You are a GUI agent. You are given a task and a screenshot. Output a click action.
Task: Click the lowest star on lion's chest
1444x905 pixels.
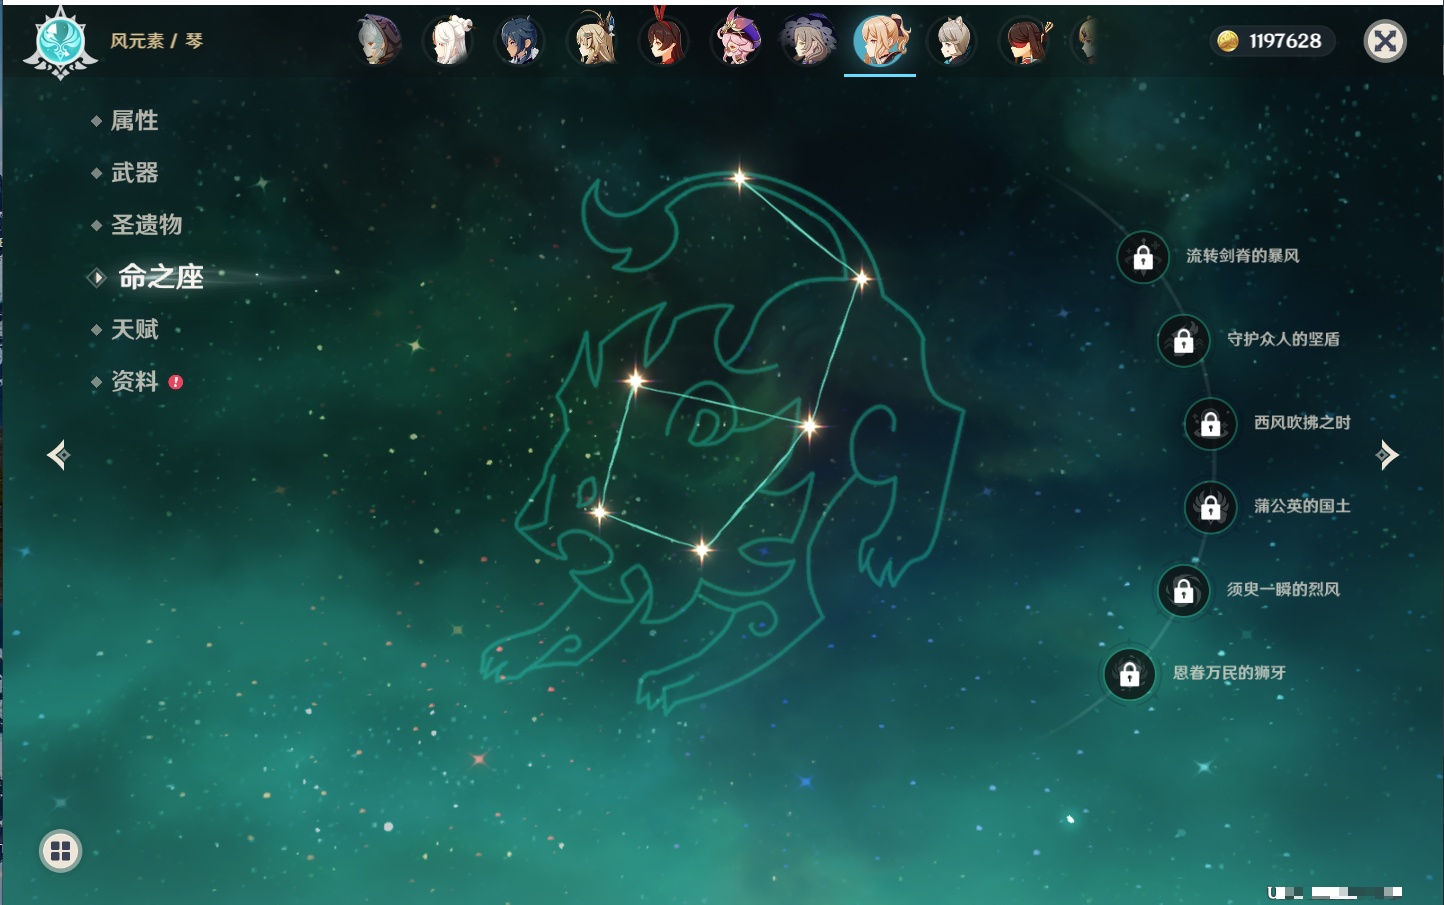click(x=702, y=548)
